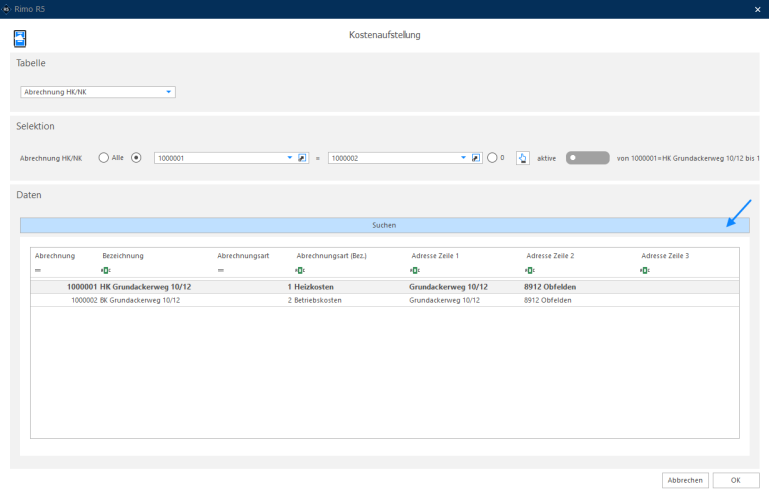
Task: Sort by the Adresse Zeile 2 column header
Action: click(x=550, y=256)
